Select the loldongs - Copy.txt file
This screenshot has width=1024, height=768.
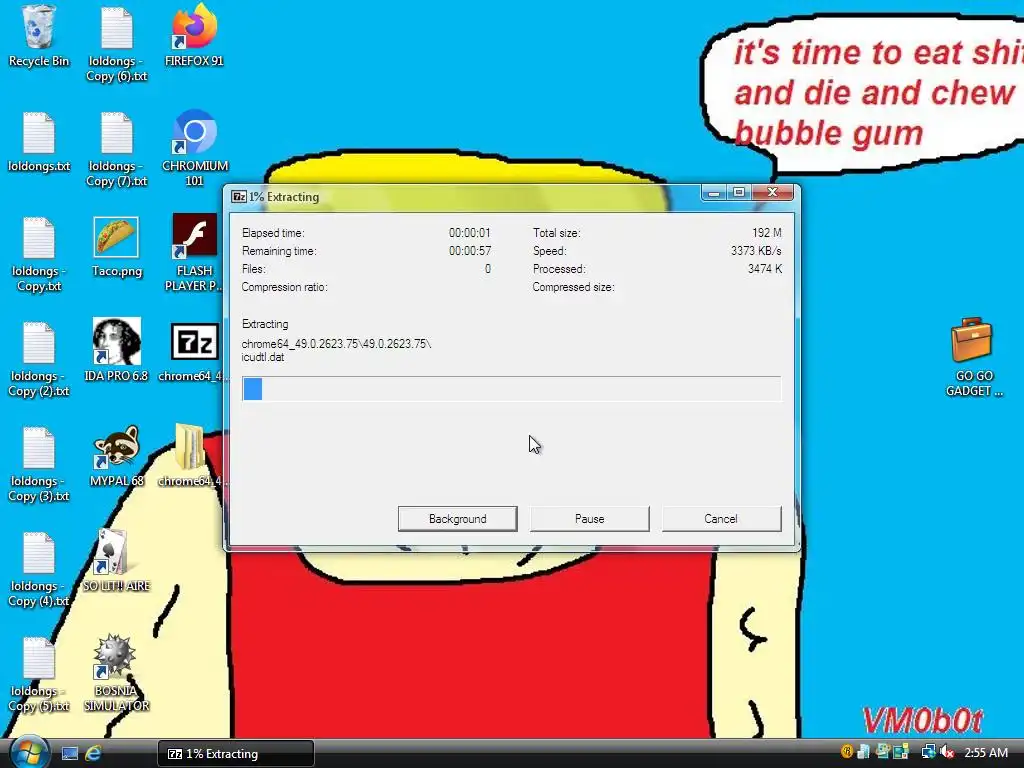39,255
